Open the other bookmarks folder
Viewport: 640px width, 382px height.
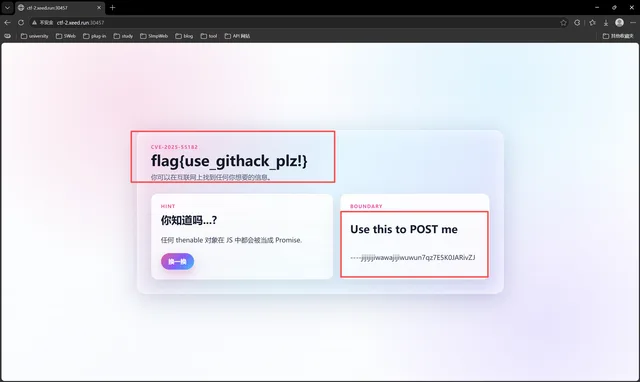[618, 36]
